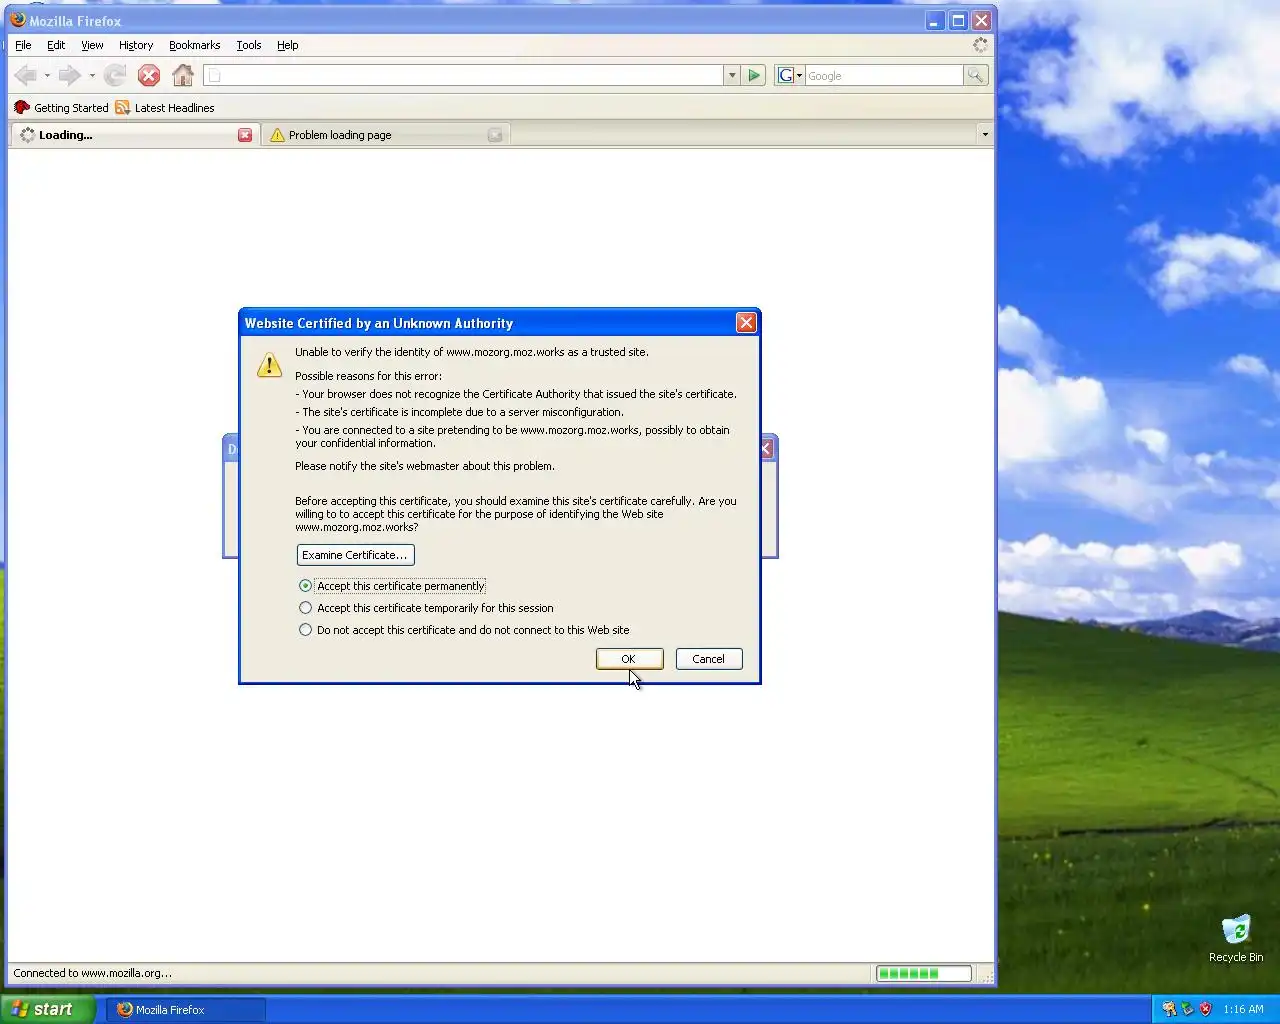
Task: Click the green Go arrow button
Action: pos(755,75)
